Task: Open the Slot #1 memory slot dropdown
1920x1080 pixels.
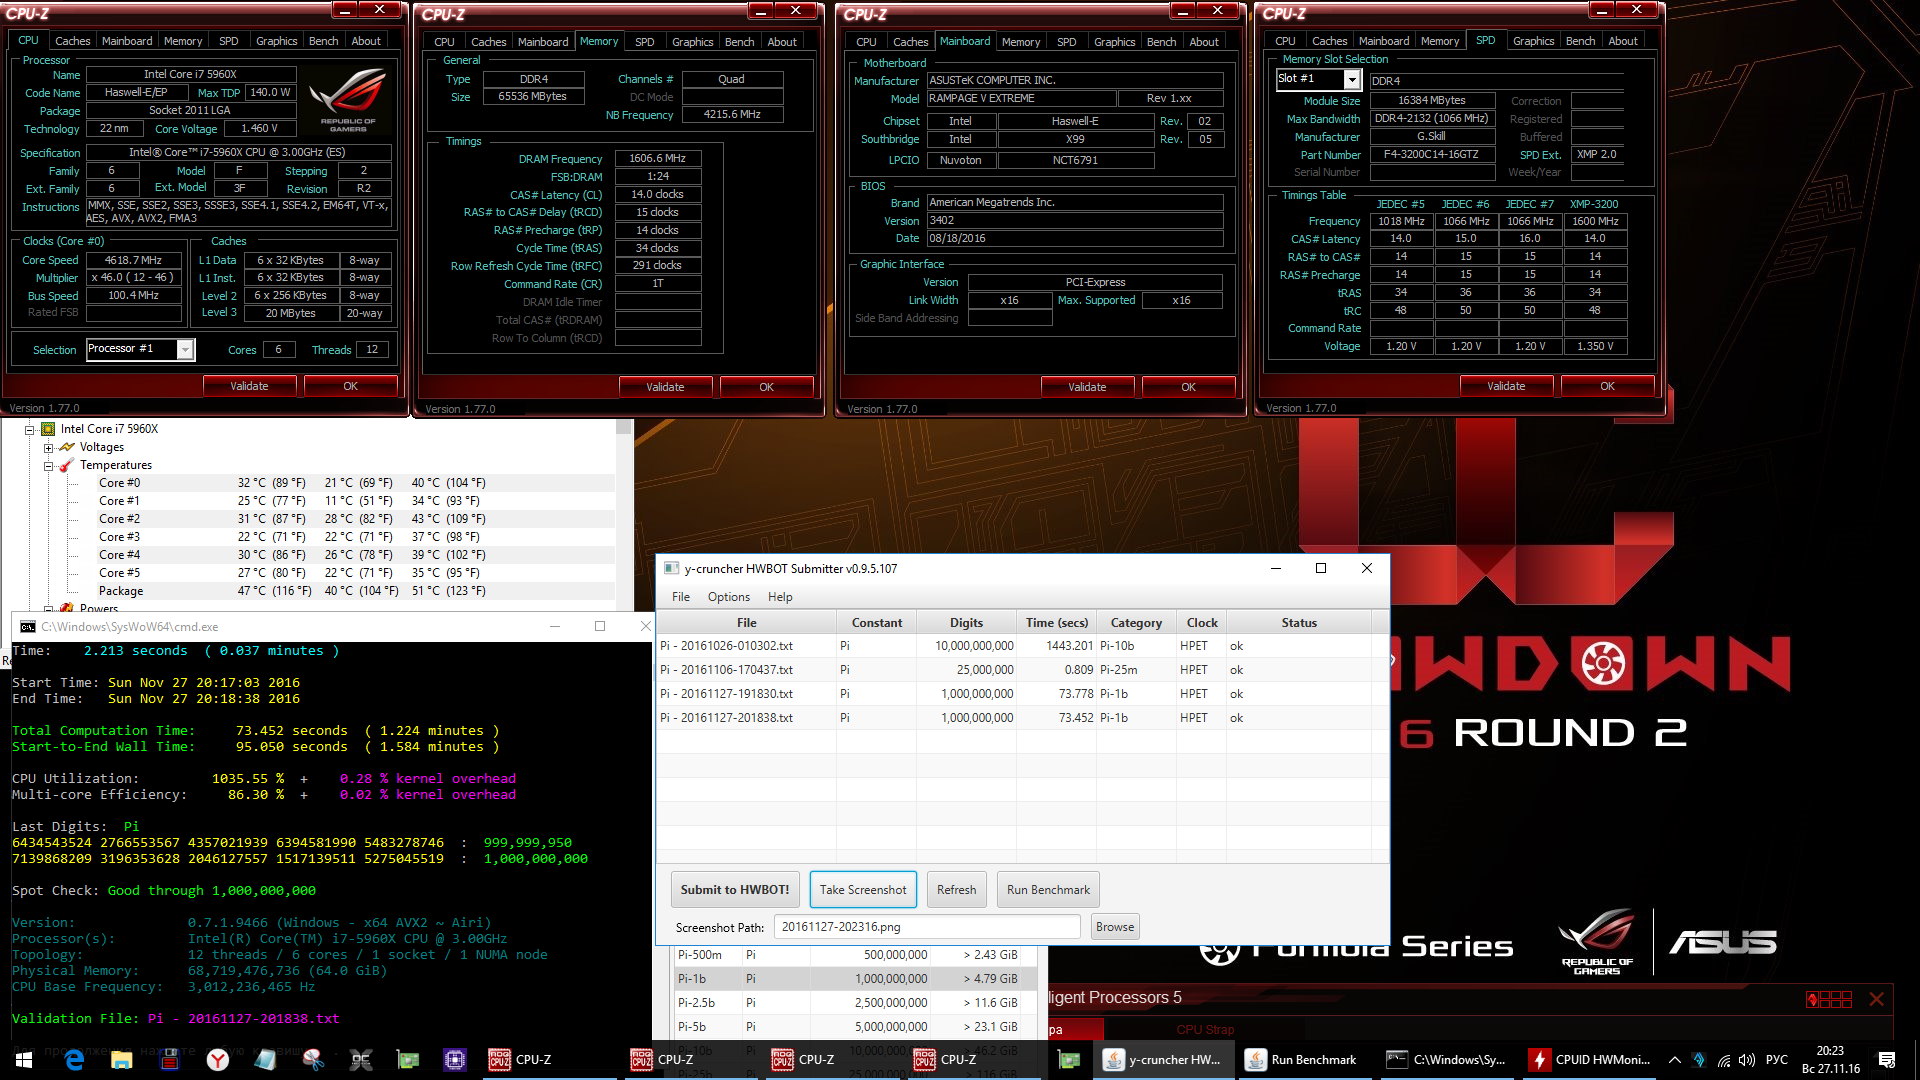Action: click(x=1352, y=79)
